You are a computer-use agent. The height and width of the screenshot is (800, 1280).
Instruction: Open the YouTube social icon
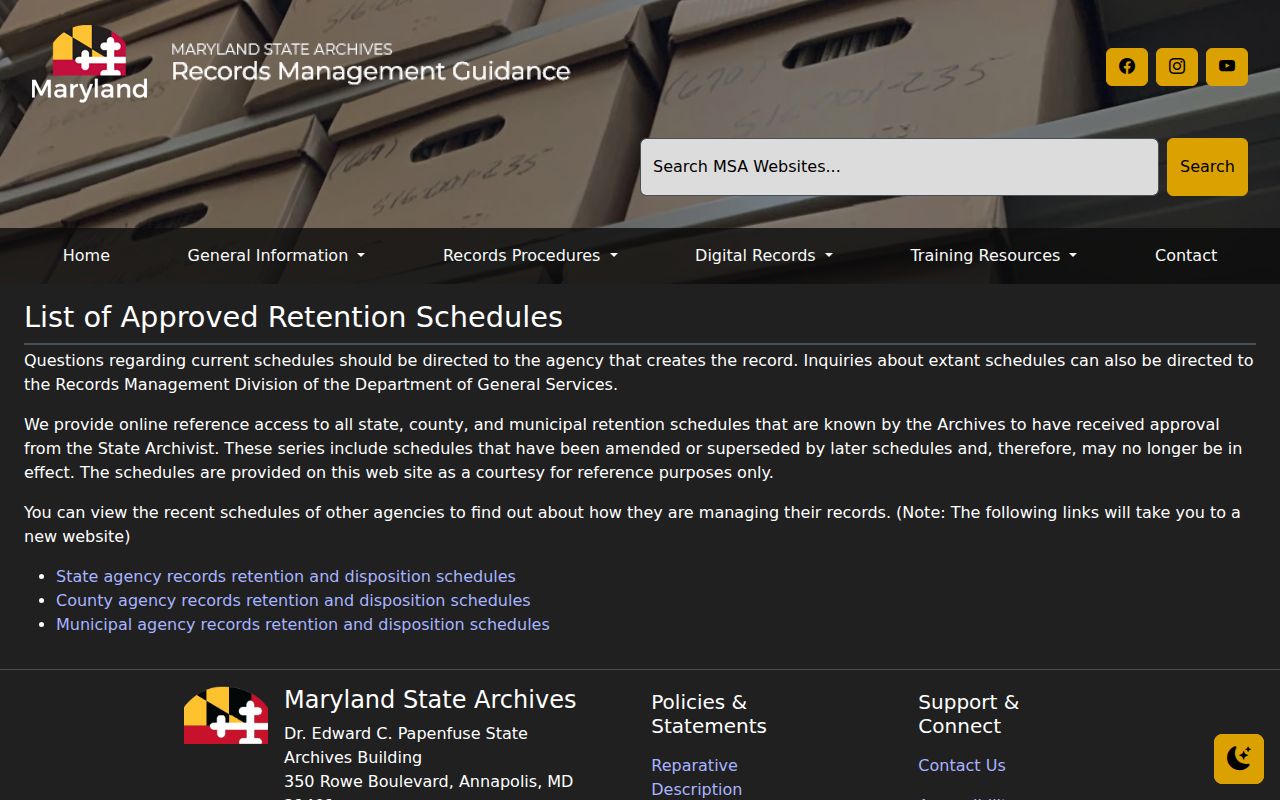pyautogui.click(x=1227, y=67)
